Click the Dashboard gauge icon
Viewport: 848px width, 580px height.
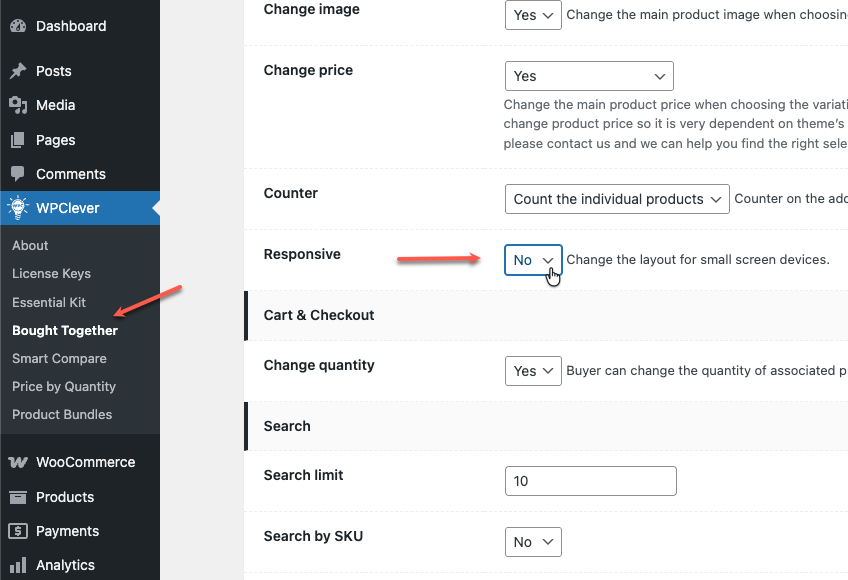pyautogui.click(x=18, y=26)
